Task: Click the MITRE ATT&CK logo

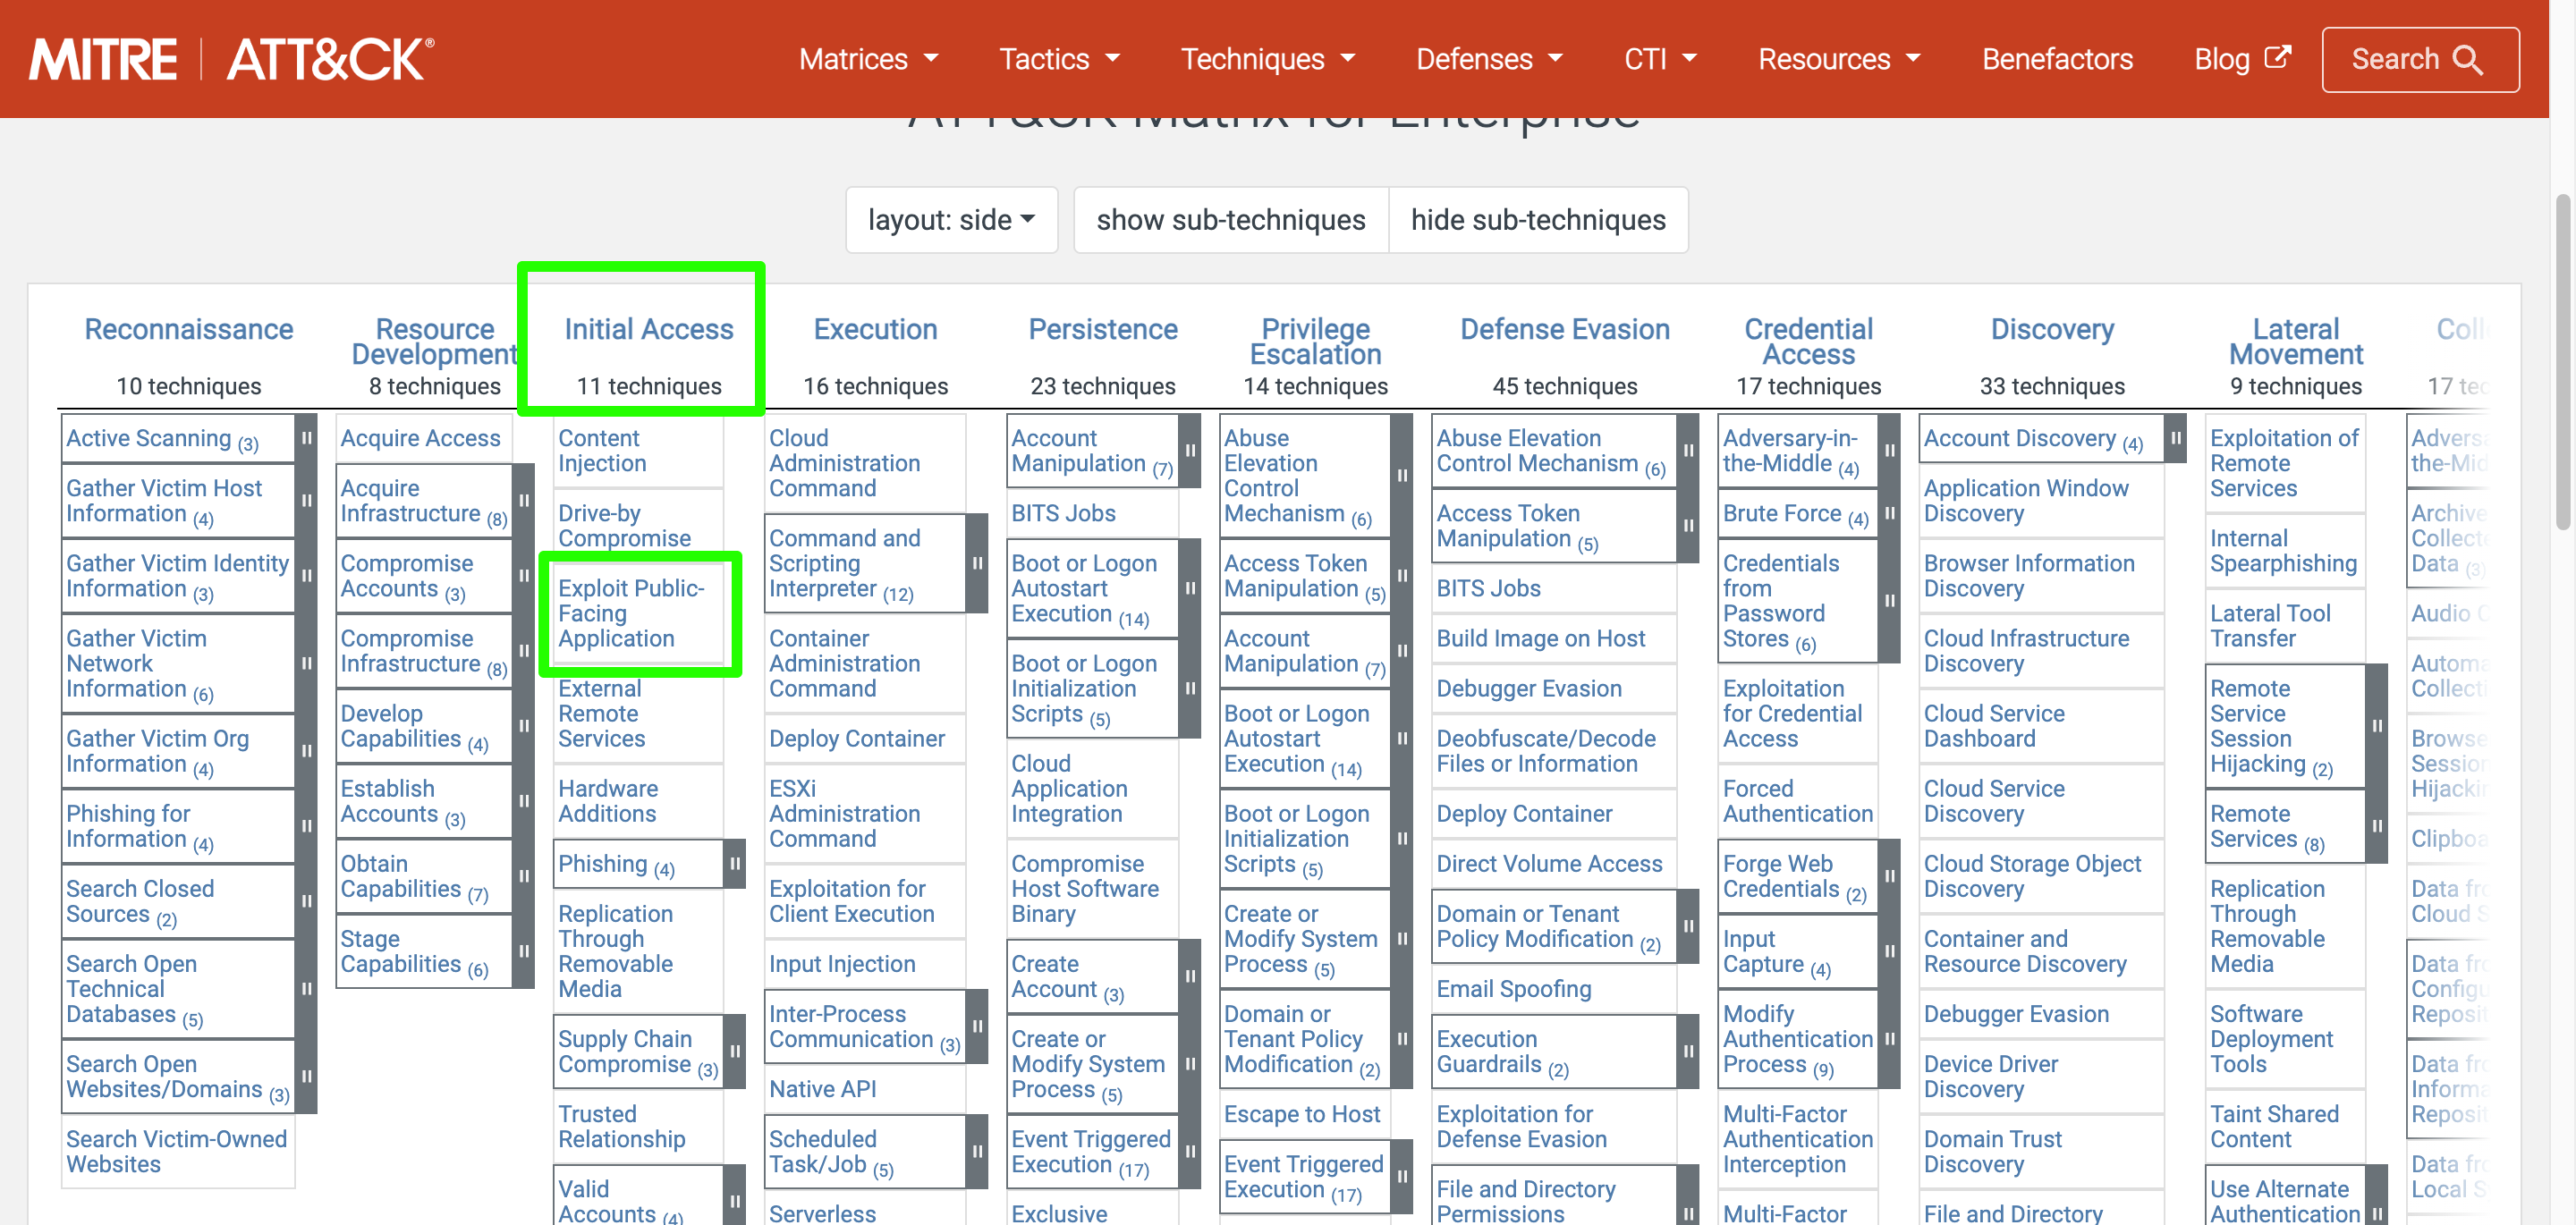Action: coord(231,60)
